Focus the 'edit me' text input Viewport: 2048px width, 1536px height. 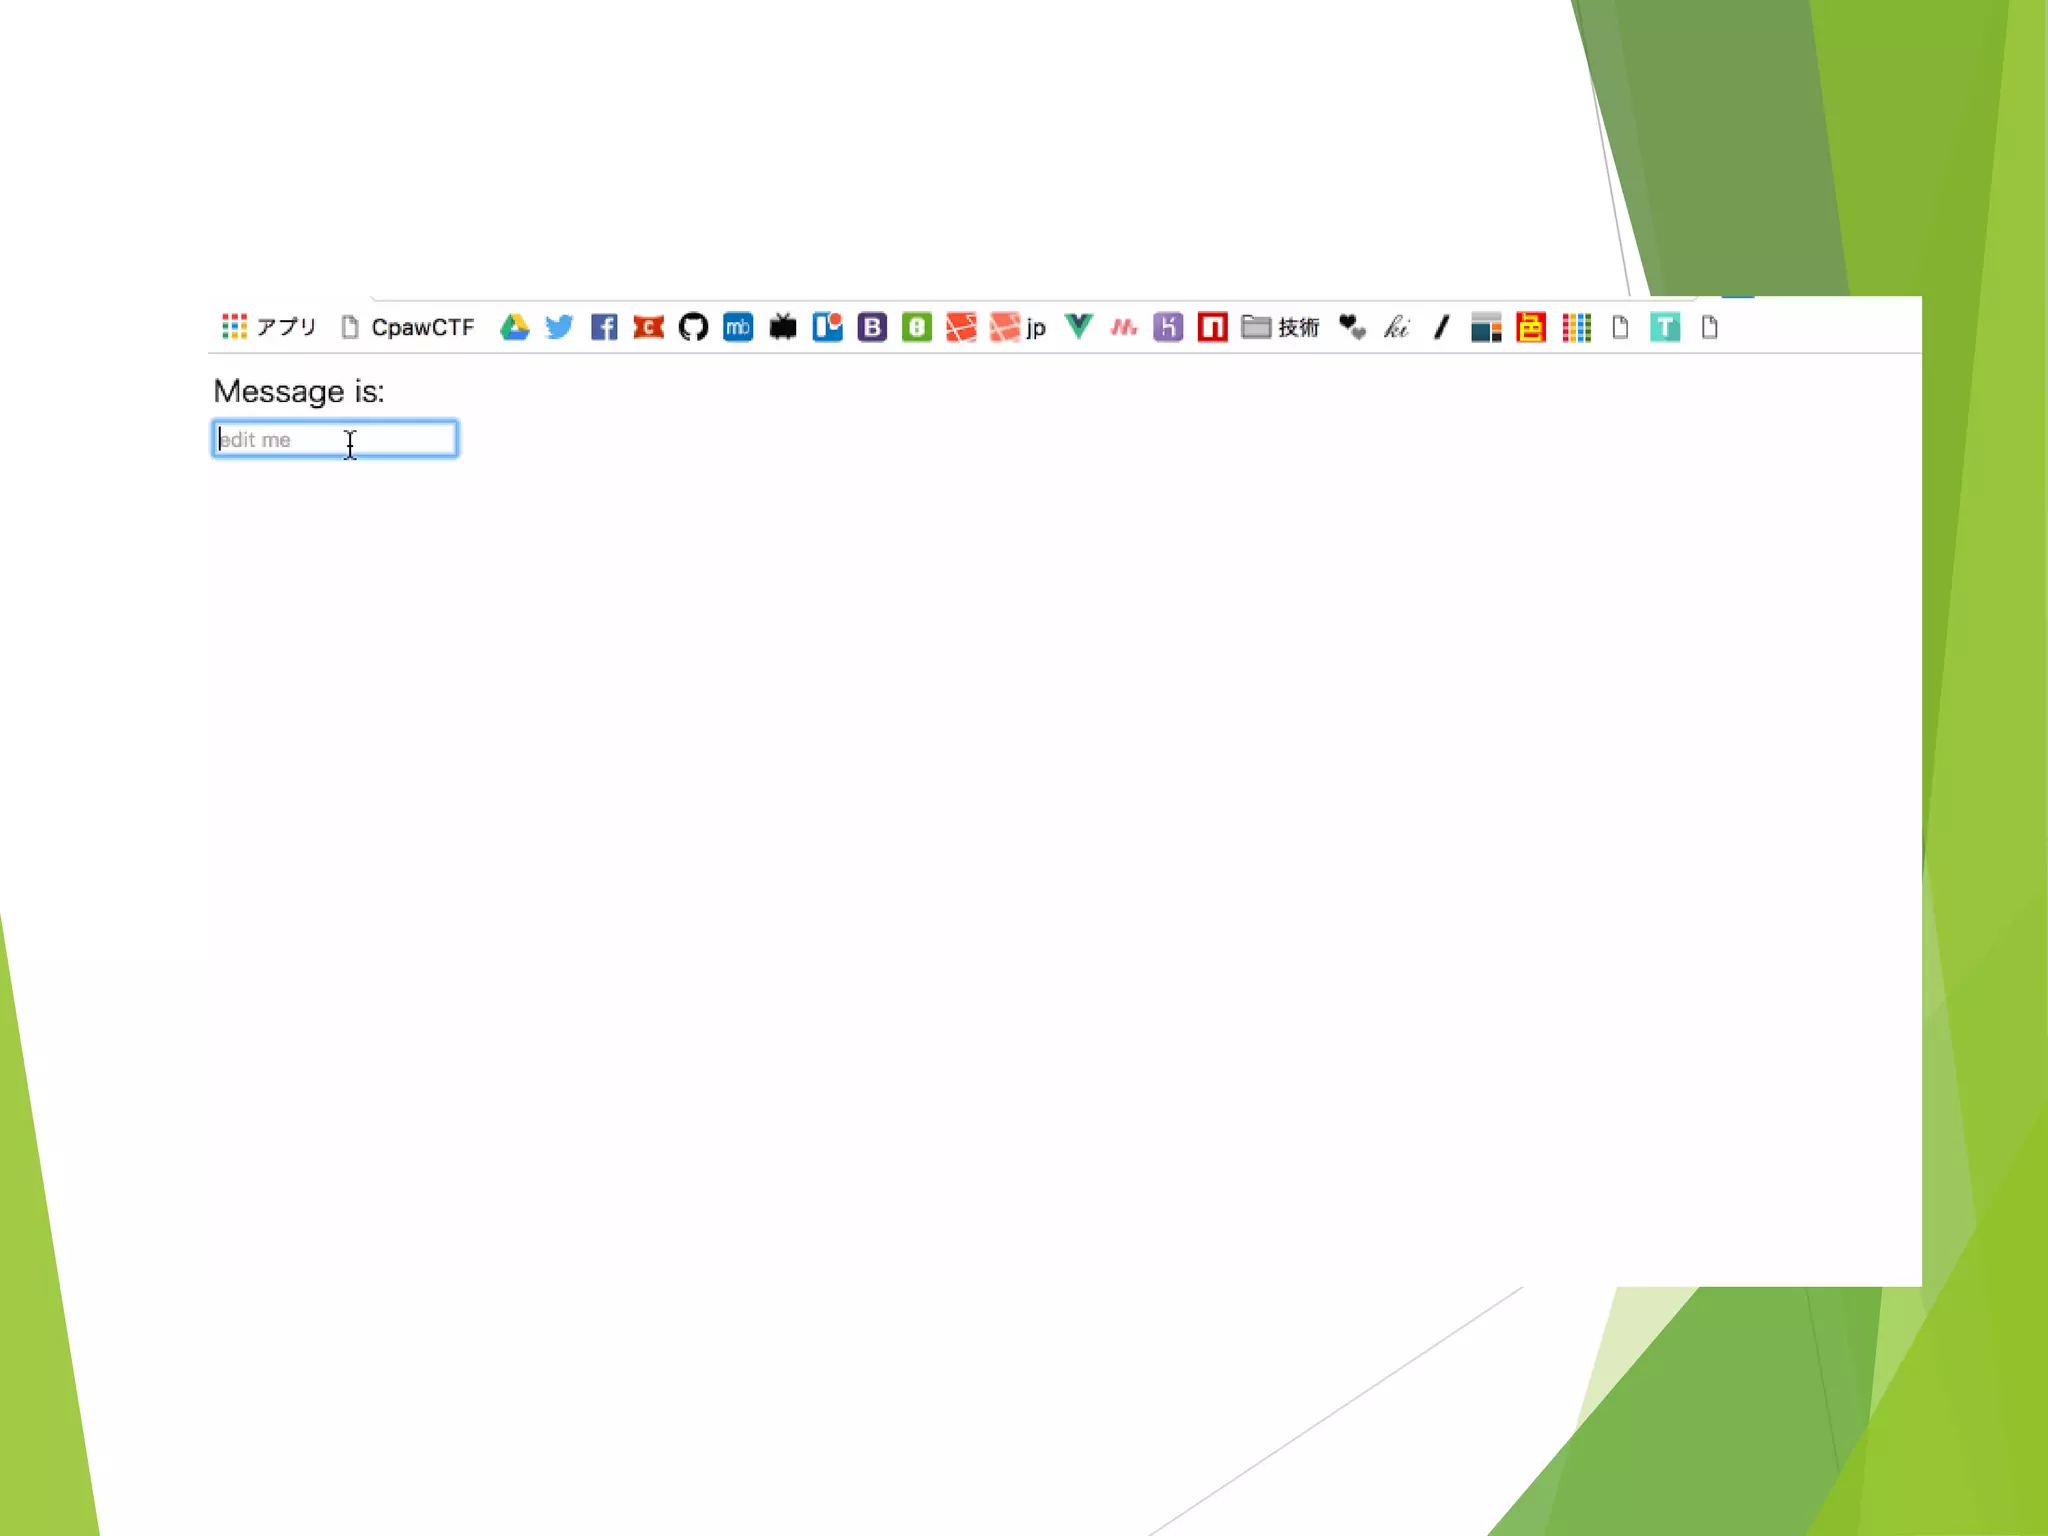(335, 439)
